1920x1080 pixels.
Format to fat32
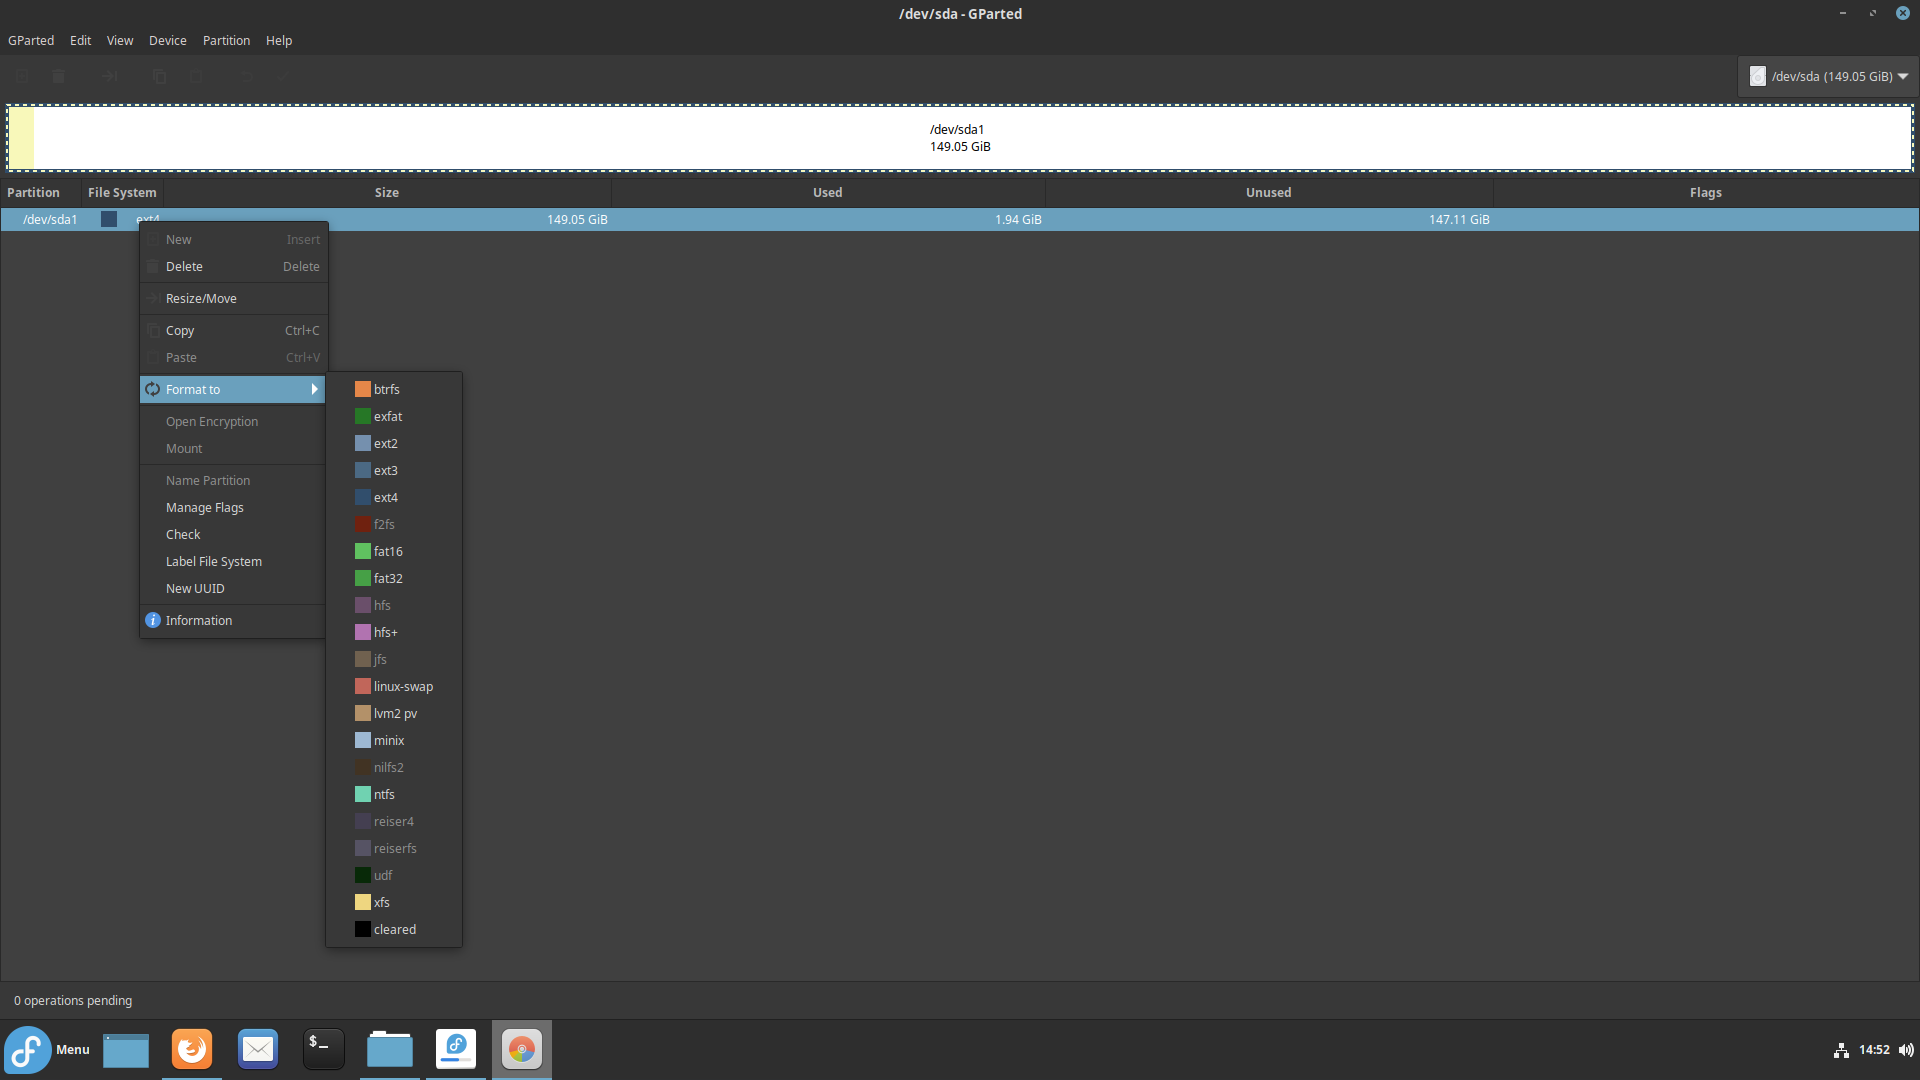coord(394,578)
